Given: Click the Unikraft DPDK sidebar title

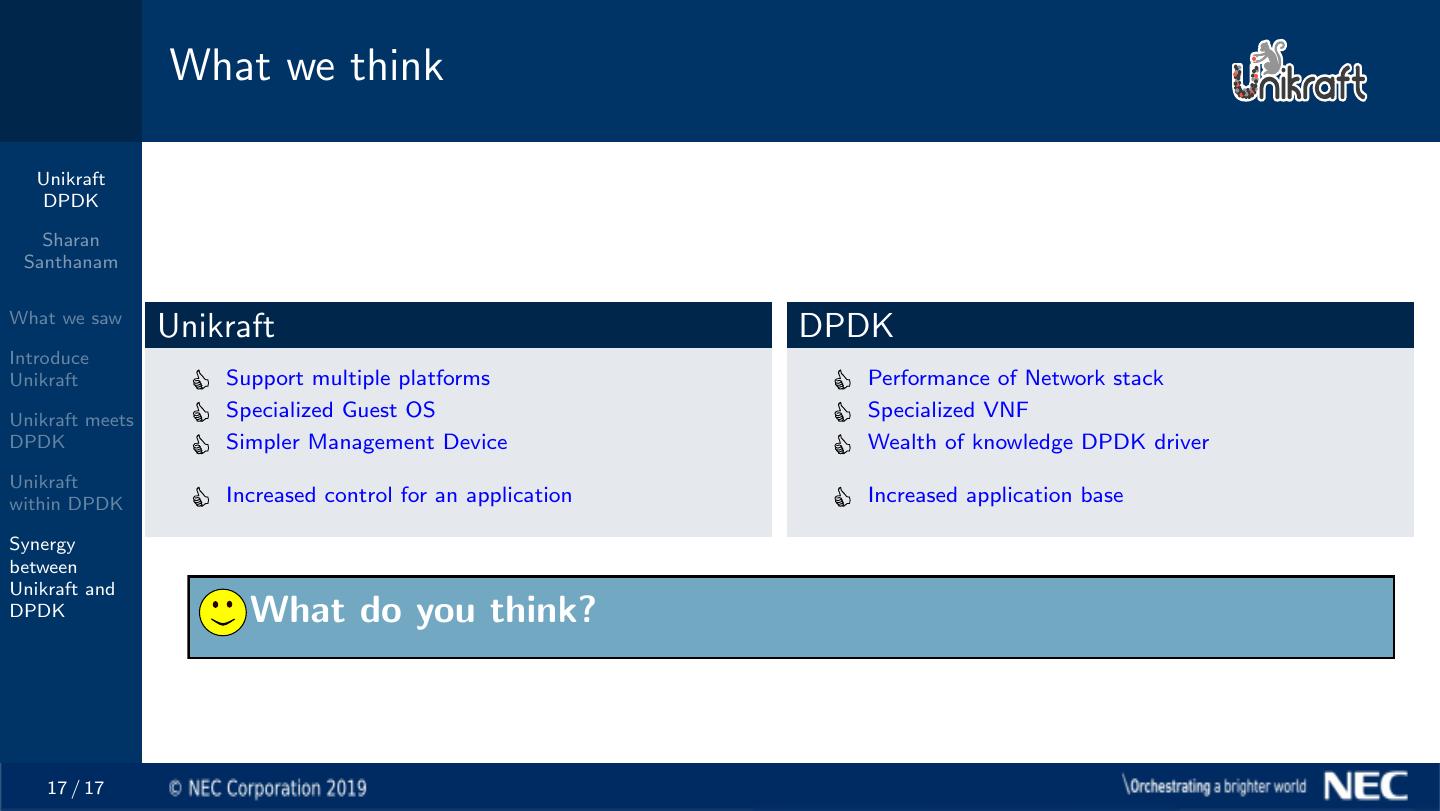Looking at the screenshot, I should coord(71,190).
